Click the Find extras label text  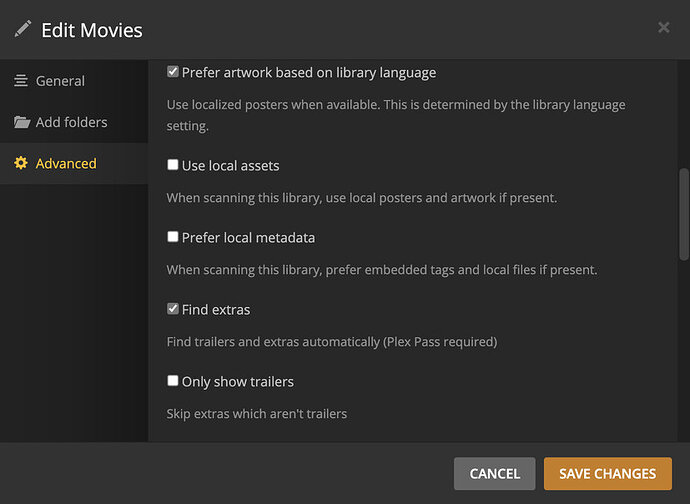coord(216,310)
